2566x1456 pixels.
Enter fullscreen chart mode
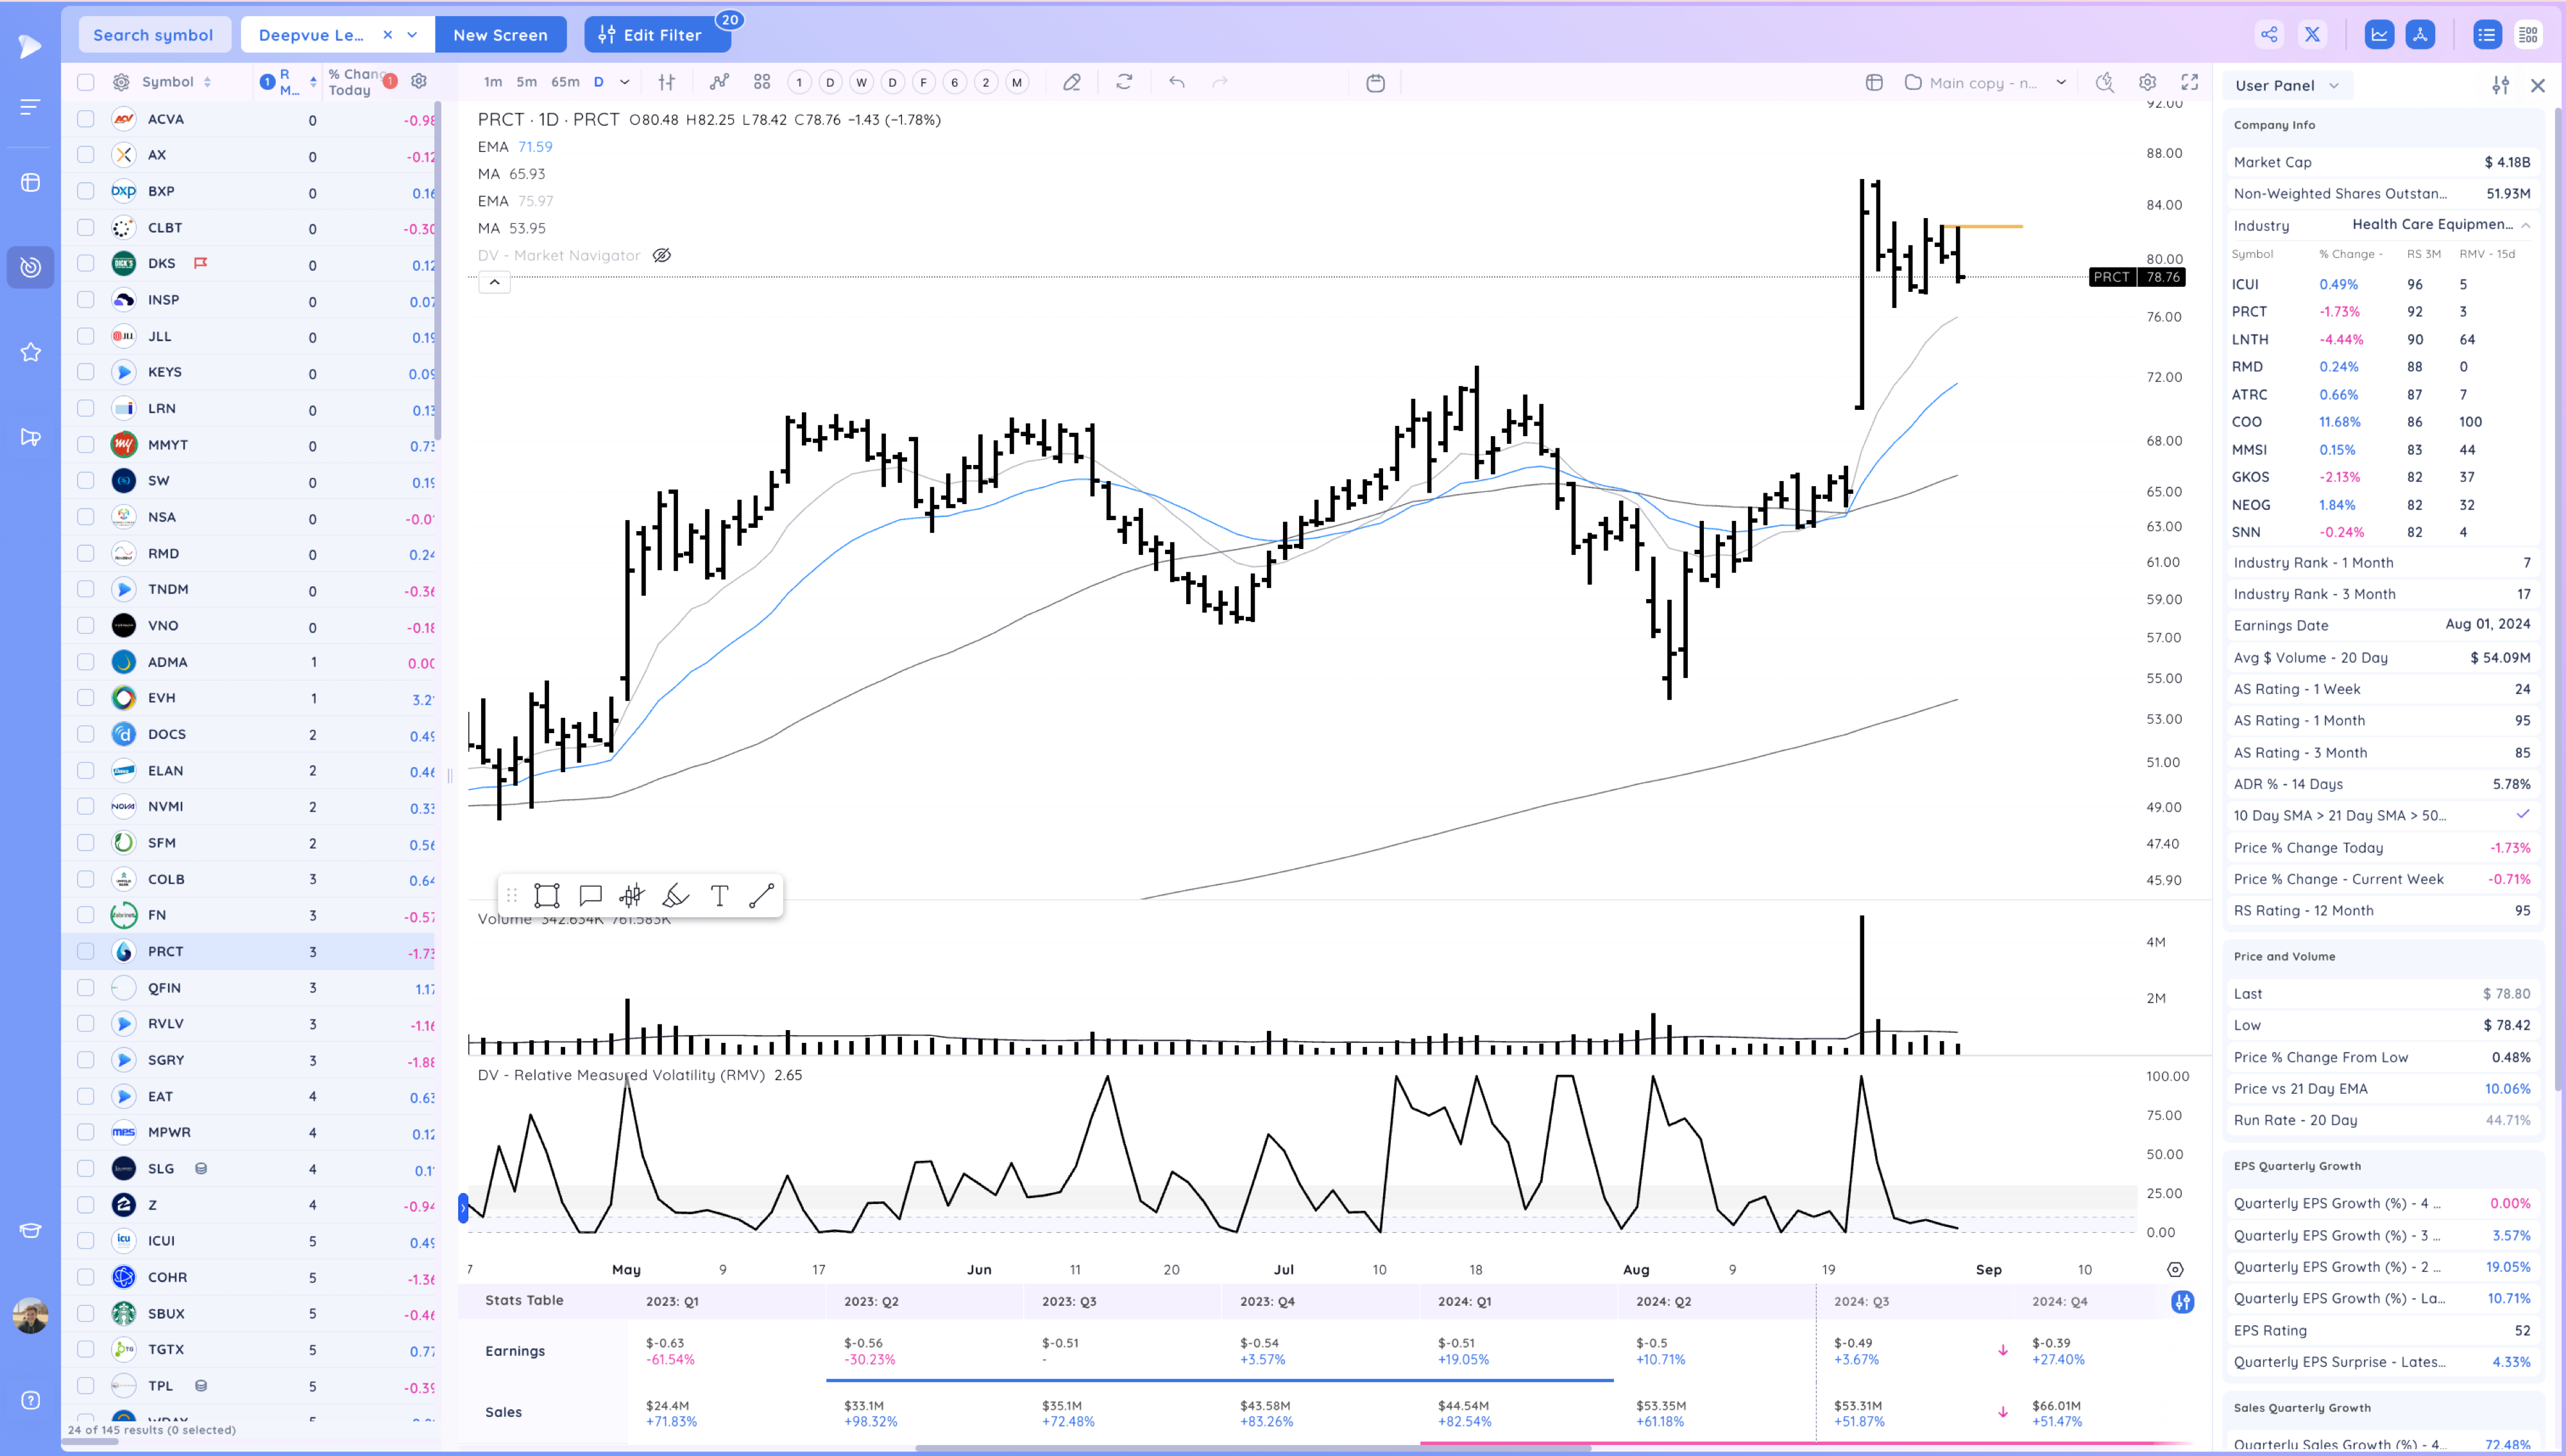coord(2190,82)
